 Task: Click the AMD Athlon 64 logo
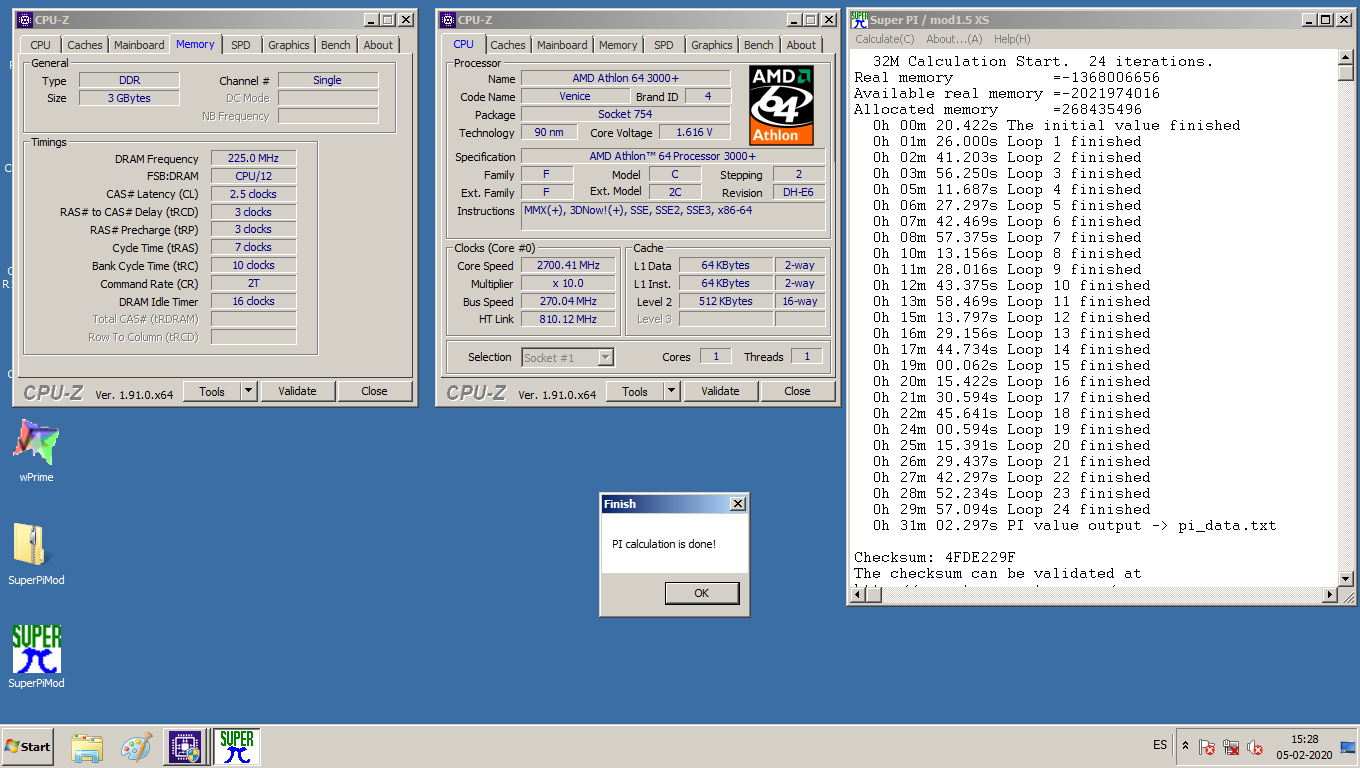(x=781, y=105)
